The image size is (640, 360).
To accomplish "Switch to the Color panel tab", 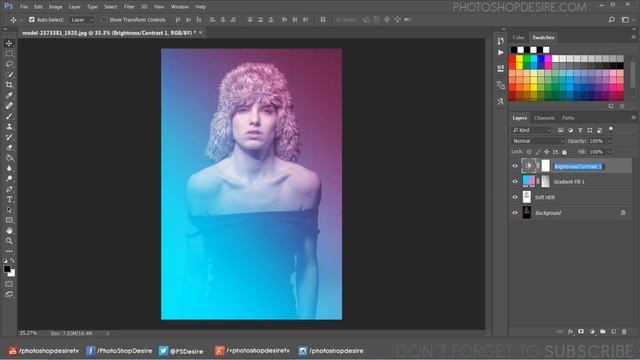I will (x=519, y=38).
